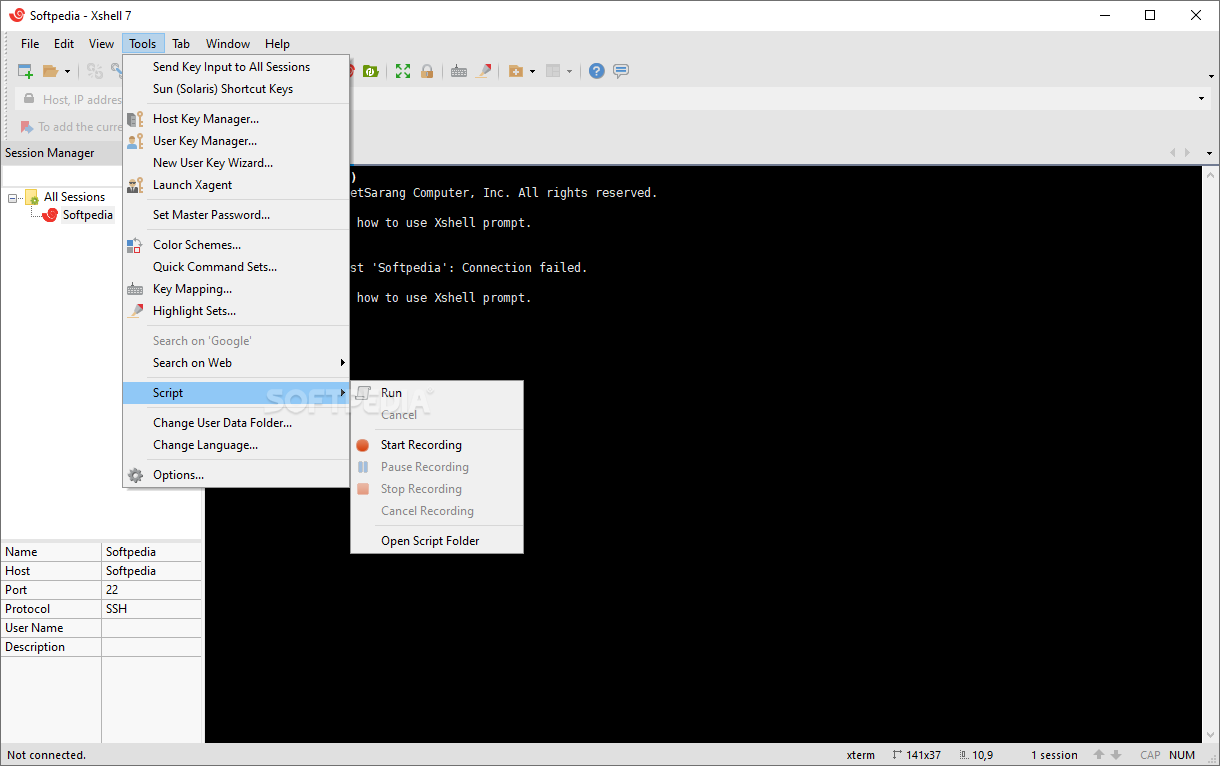1220x766 pixels.
Task: Choose Change User Data Folder
Action: tap(236, 423)
